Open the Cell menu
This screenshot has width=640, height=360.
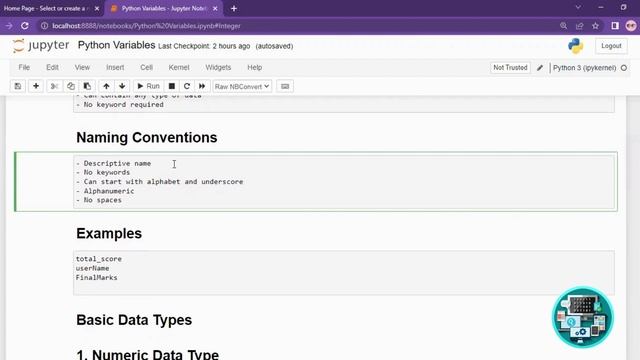click(x=147, y=67)
